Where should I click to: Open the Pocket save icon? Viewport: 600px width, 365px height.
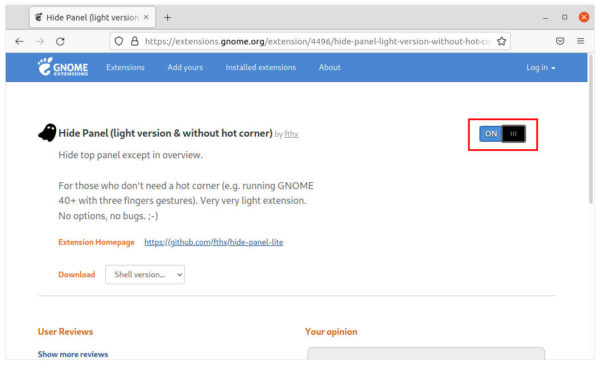tap(560, 41)
